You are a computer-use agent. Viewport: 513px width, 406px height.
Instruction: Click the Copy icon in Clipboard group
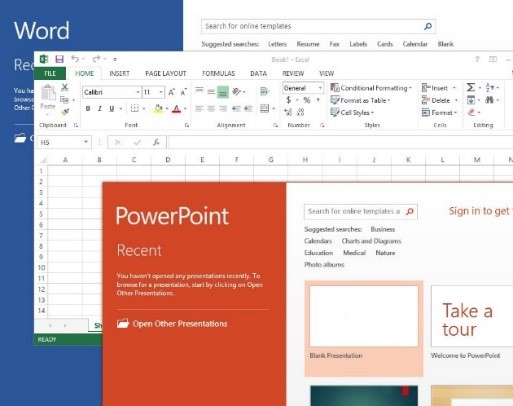coord(64,100)
